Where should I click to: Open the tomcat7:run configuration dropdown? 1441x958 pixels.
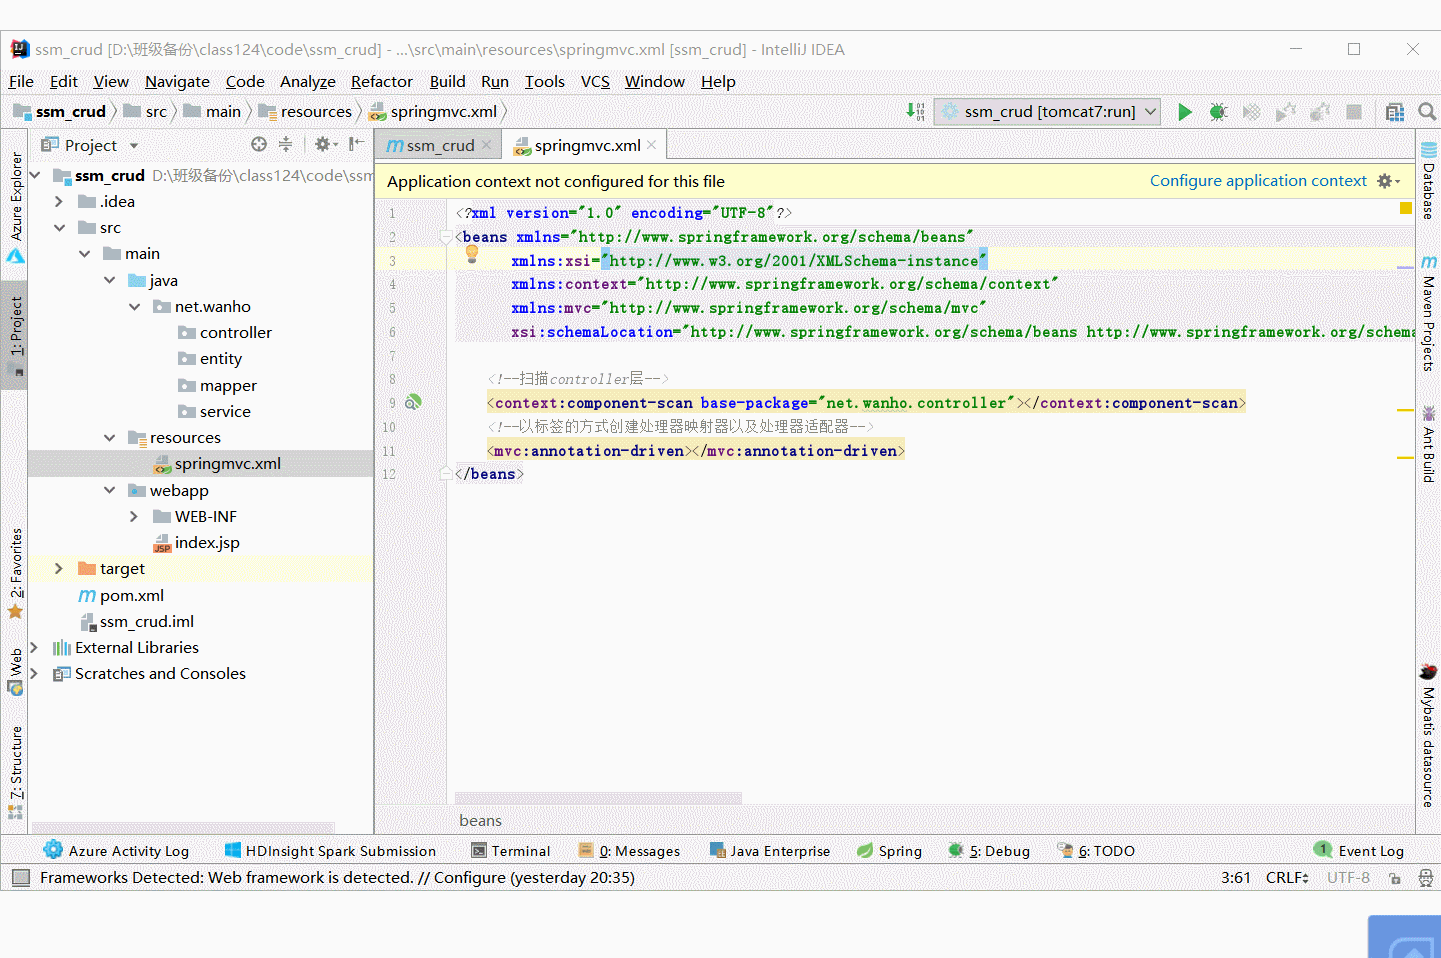[x=1148, y=111]
